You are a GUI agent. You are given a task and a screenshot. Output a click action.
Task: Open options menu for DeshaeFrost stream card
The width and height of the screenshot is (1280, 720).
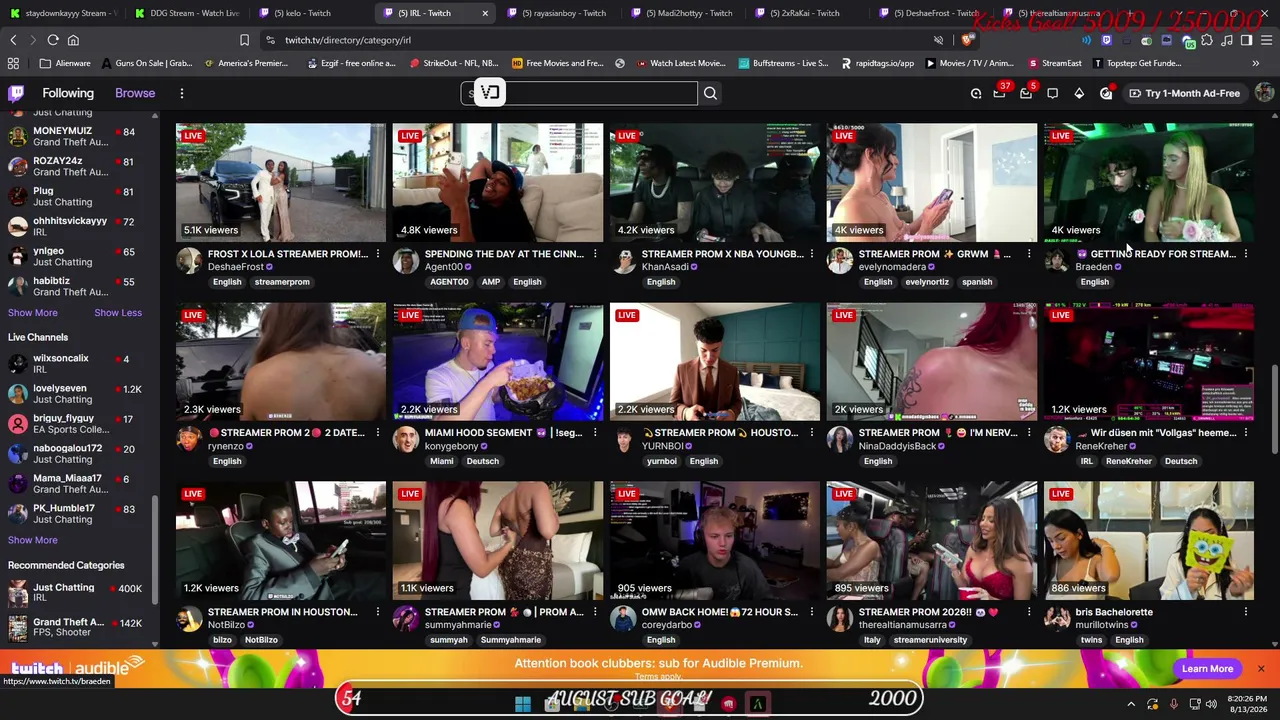tap(377, 254)
